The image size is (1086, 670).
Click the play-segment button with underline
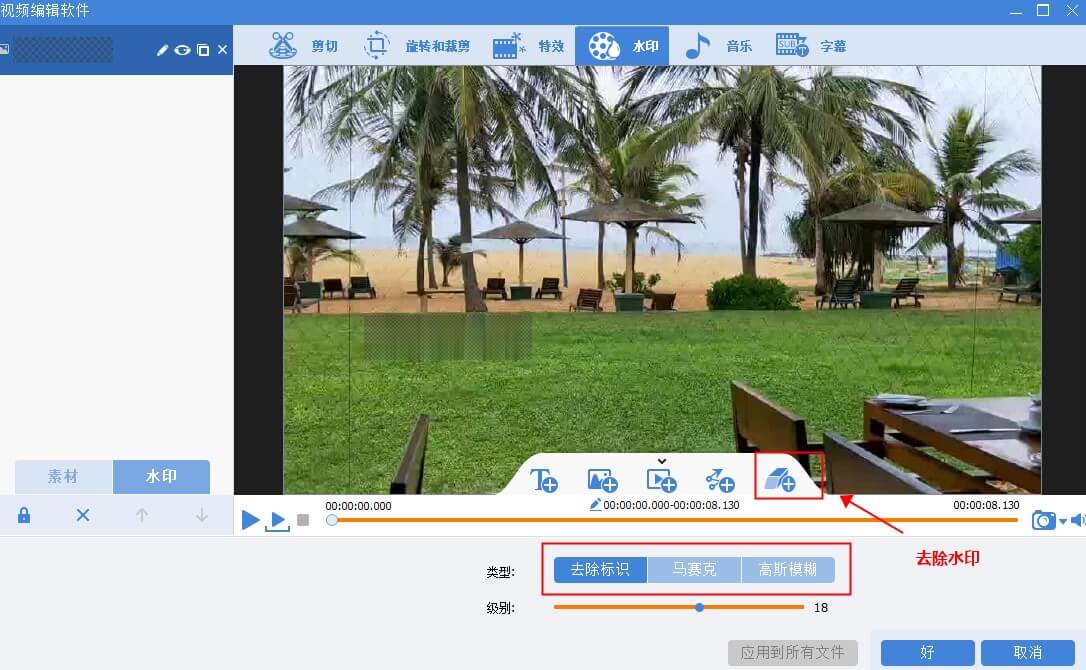coord(278,521)
